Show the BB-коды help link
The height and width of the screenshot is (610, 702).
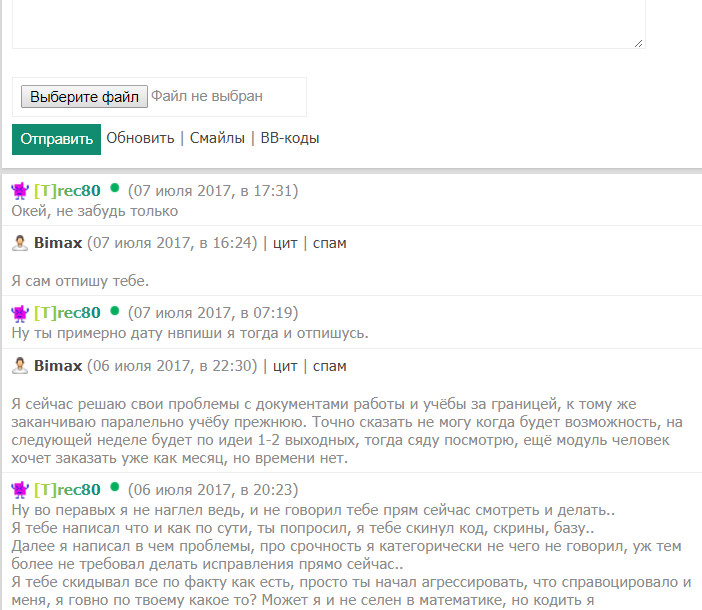[290, 138]
